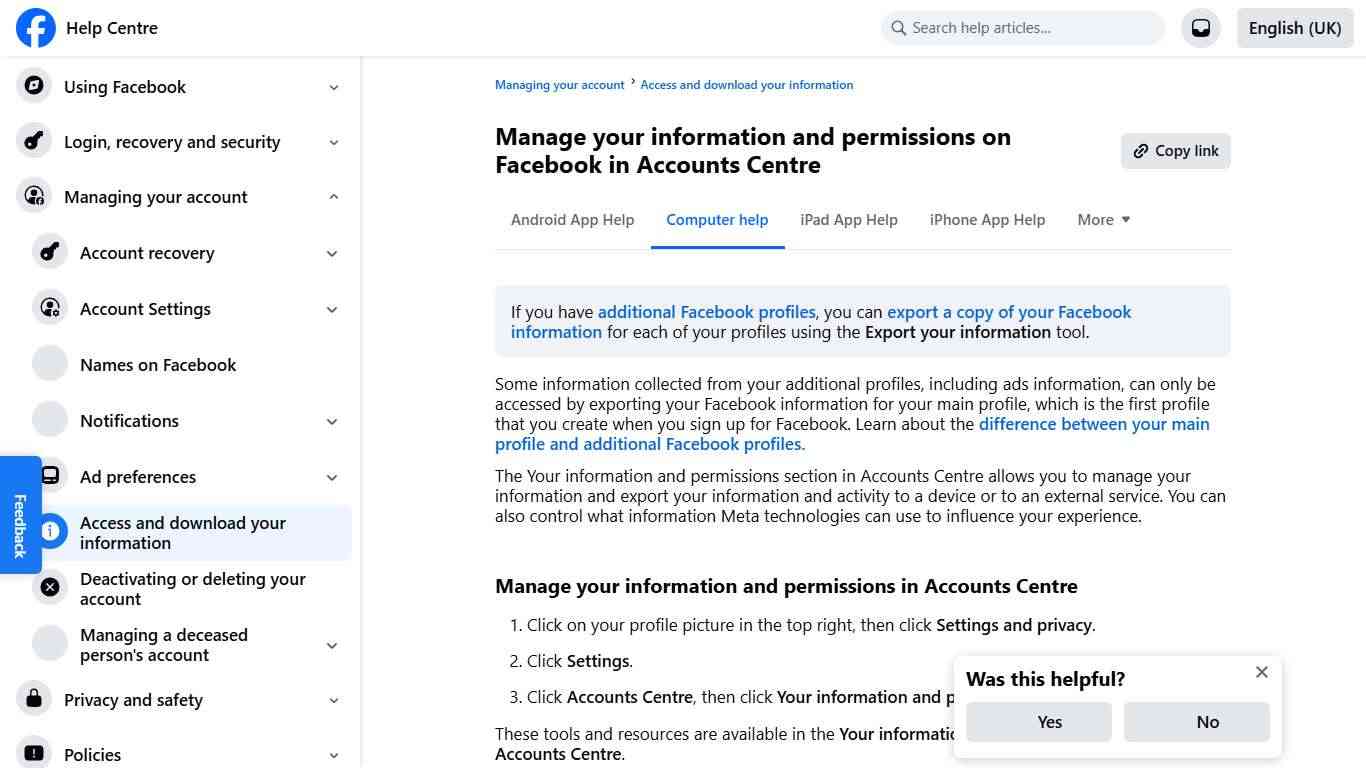Select the Account recovery key icon

click(49, 252)
